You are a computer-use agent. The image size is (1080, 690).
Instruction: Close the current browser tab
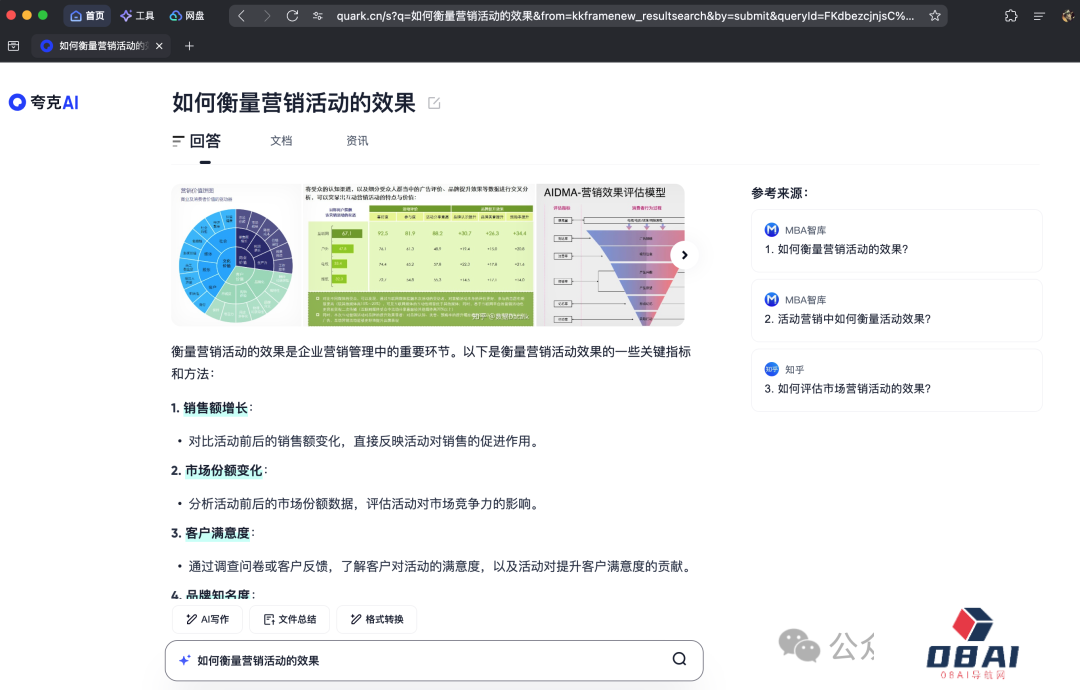pyautogui.click(x=160, y=46)
